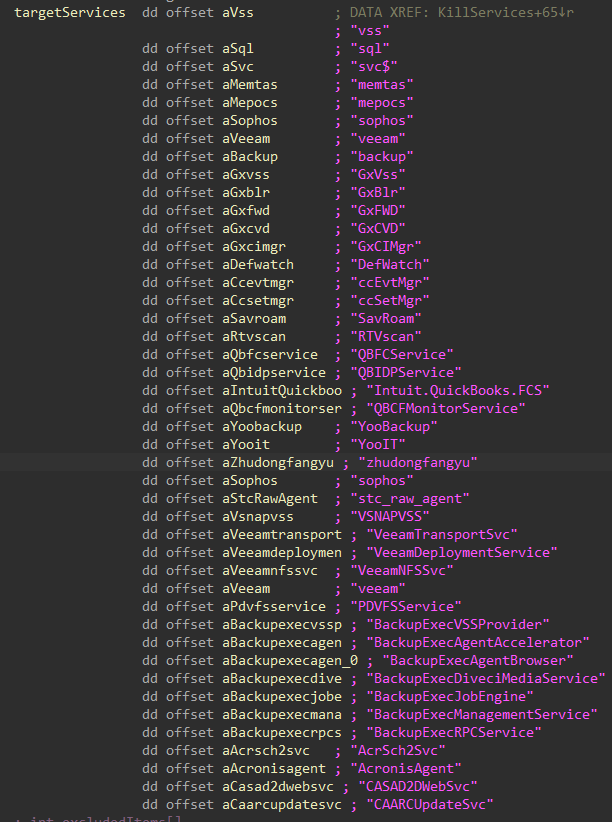Viewport: 612px width, 822px height.
Task: Click the aBackupexecrpcs offset symbol
Action: (x=282, y=733)
